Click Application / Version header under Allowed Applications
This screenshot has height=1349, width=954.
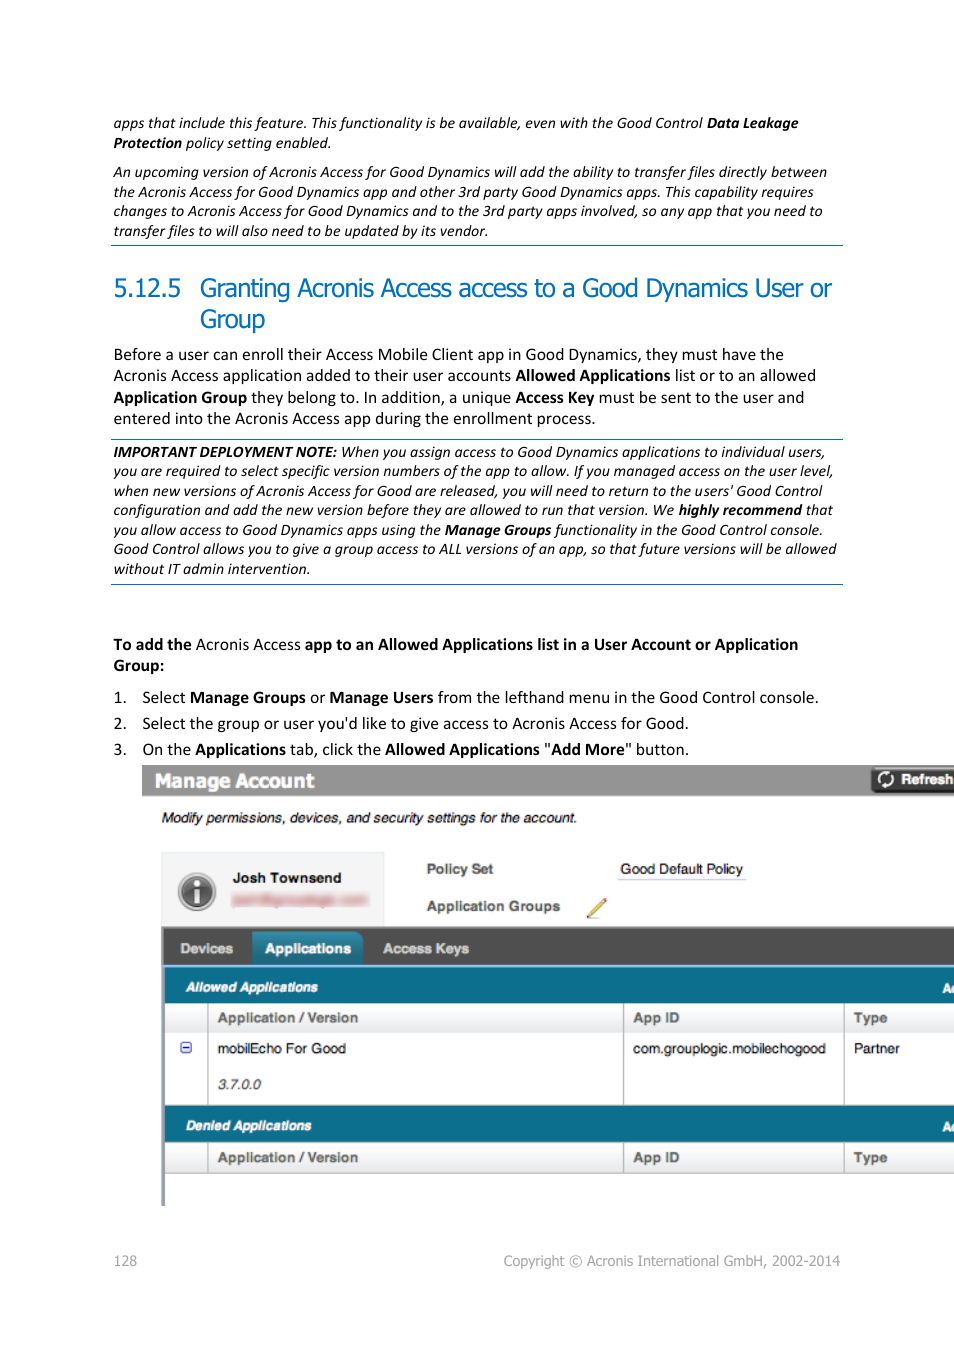click(288, 1018)
